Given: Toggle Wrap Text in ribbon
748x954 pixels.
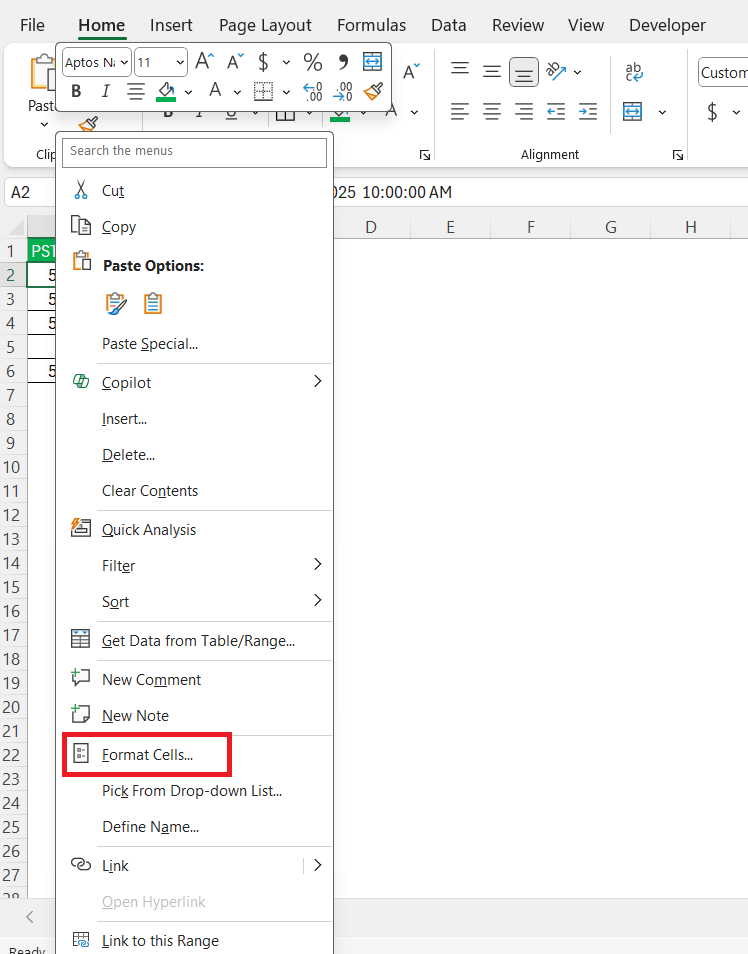Looking at the screenshot, I should [x=634, y=71].
